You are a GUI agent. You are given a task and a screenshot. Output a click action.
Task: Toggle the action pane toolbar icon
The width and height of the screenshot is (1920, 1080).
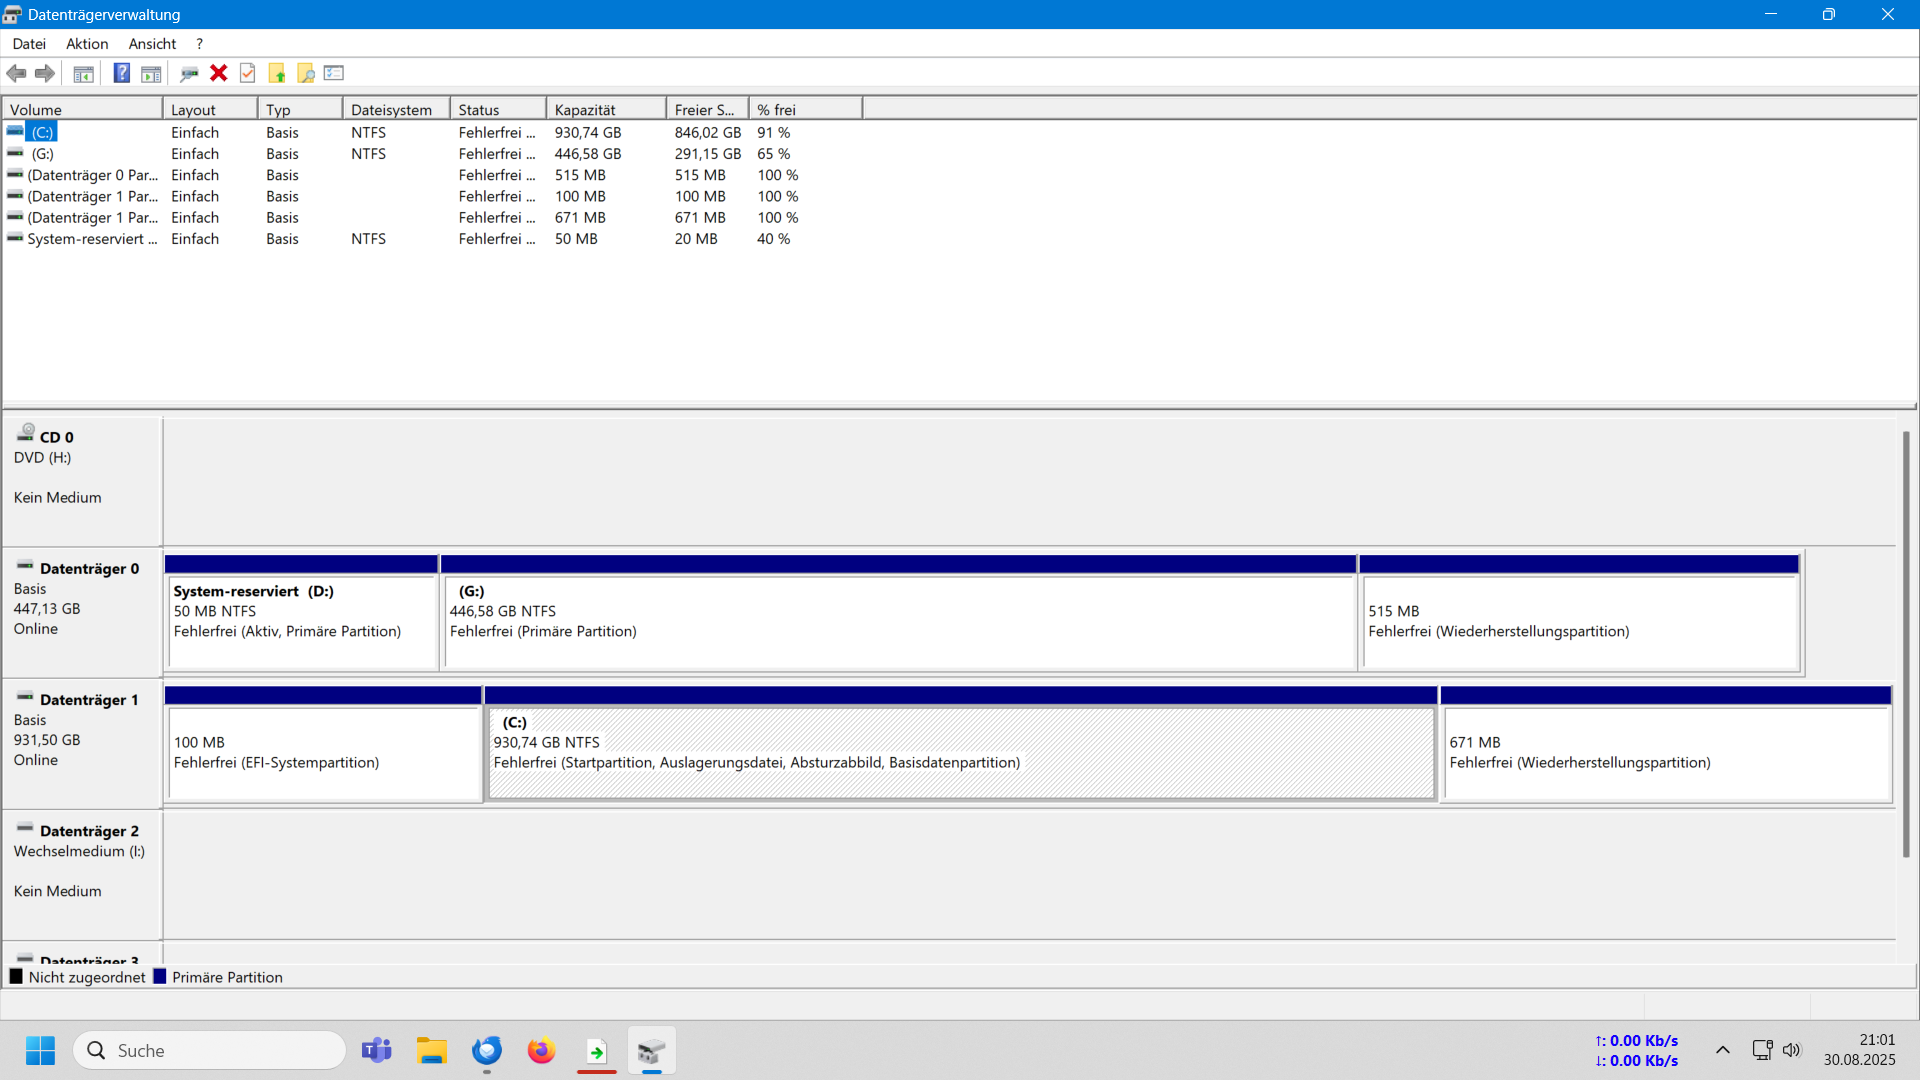(x=151, y=73)
